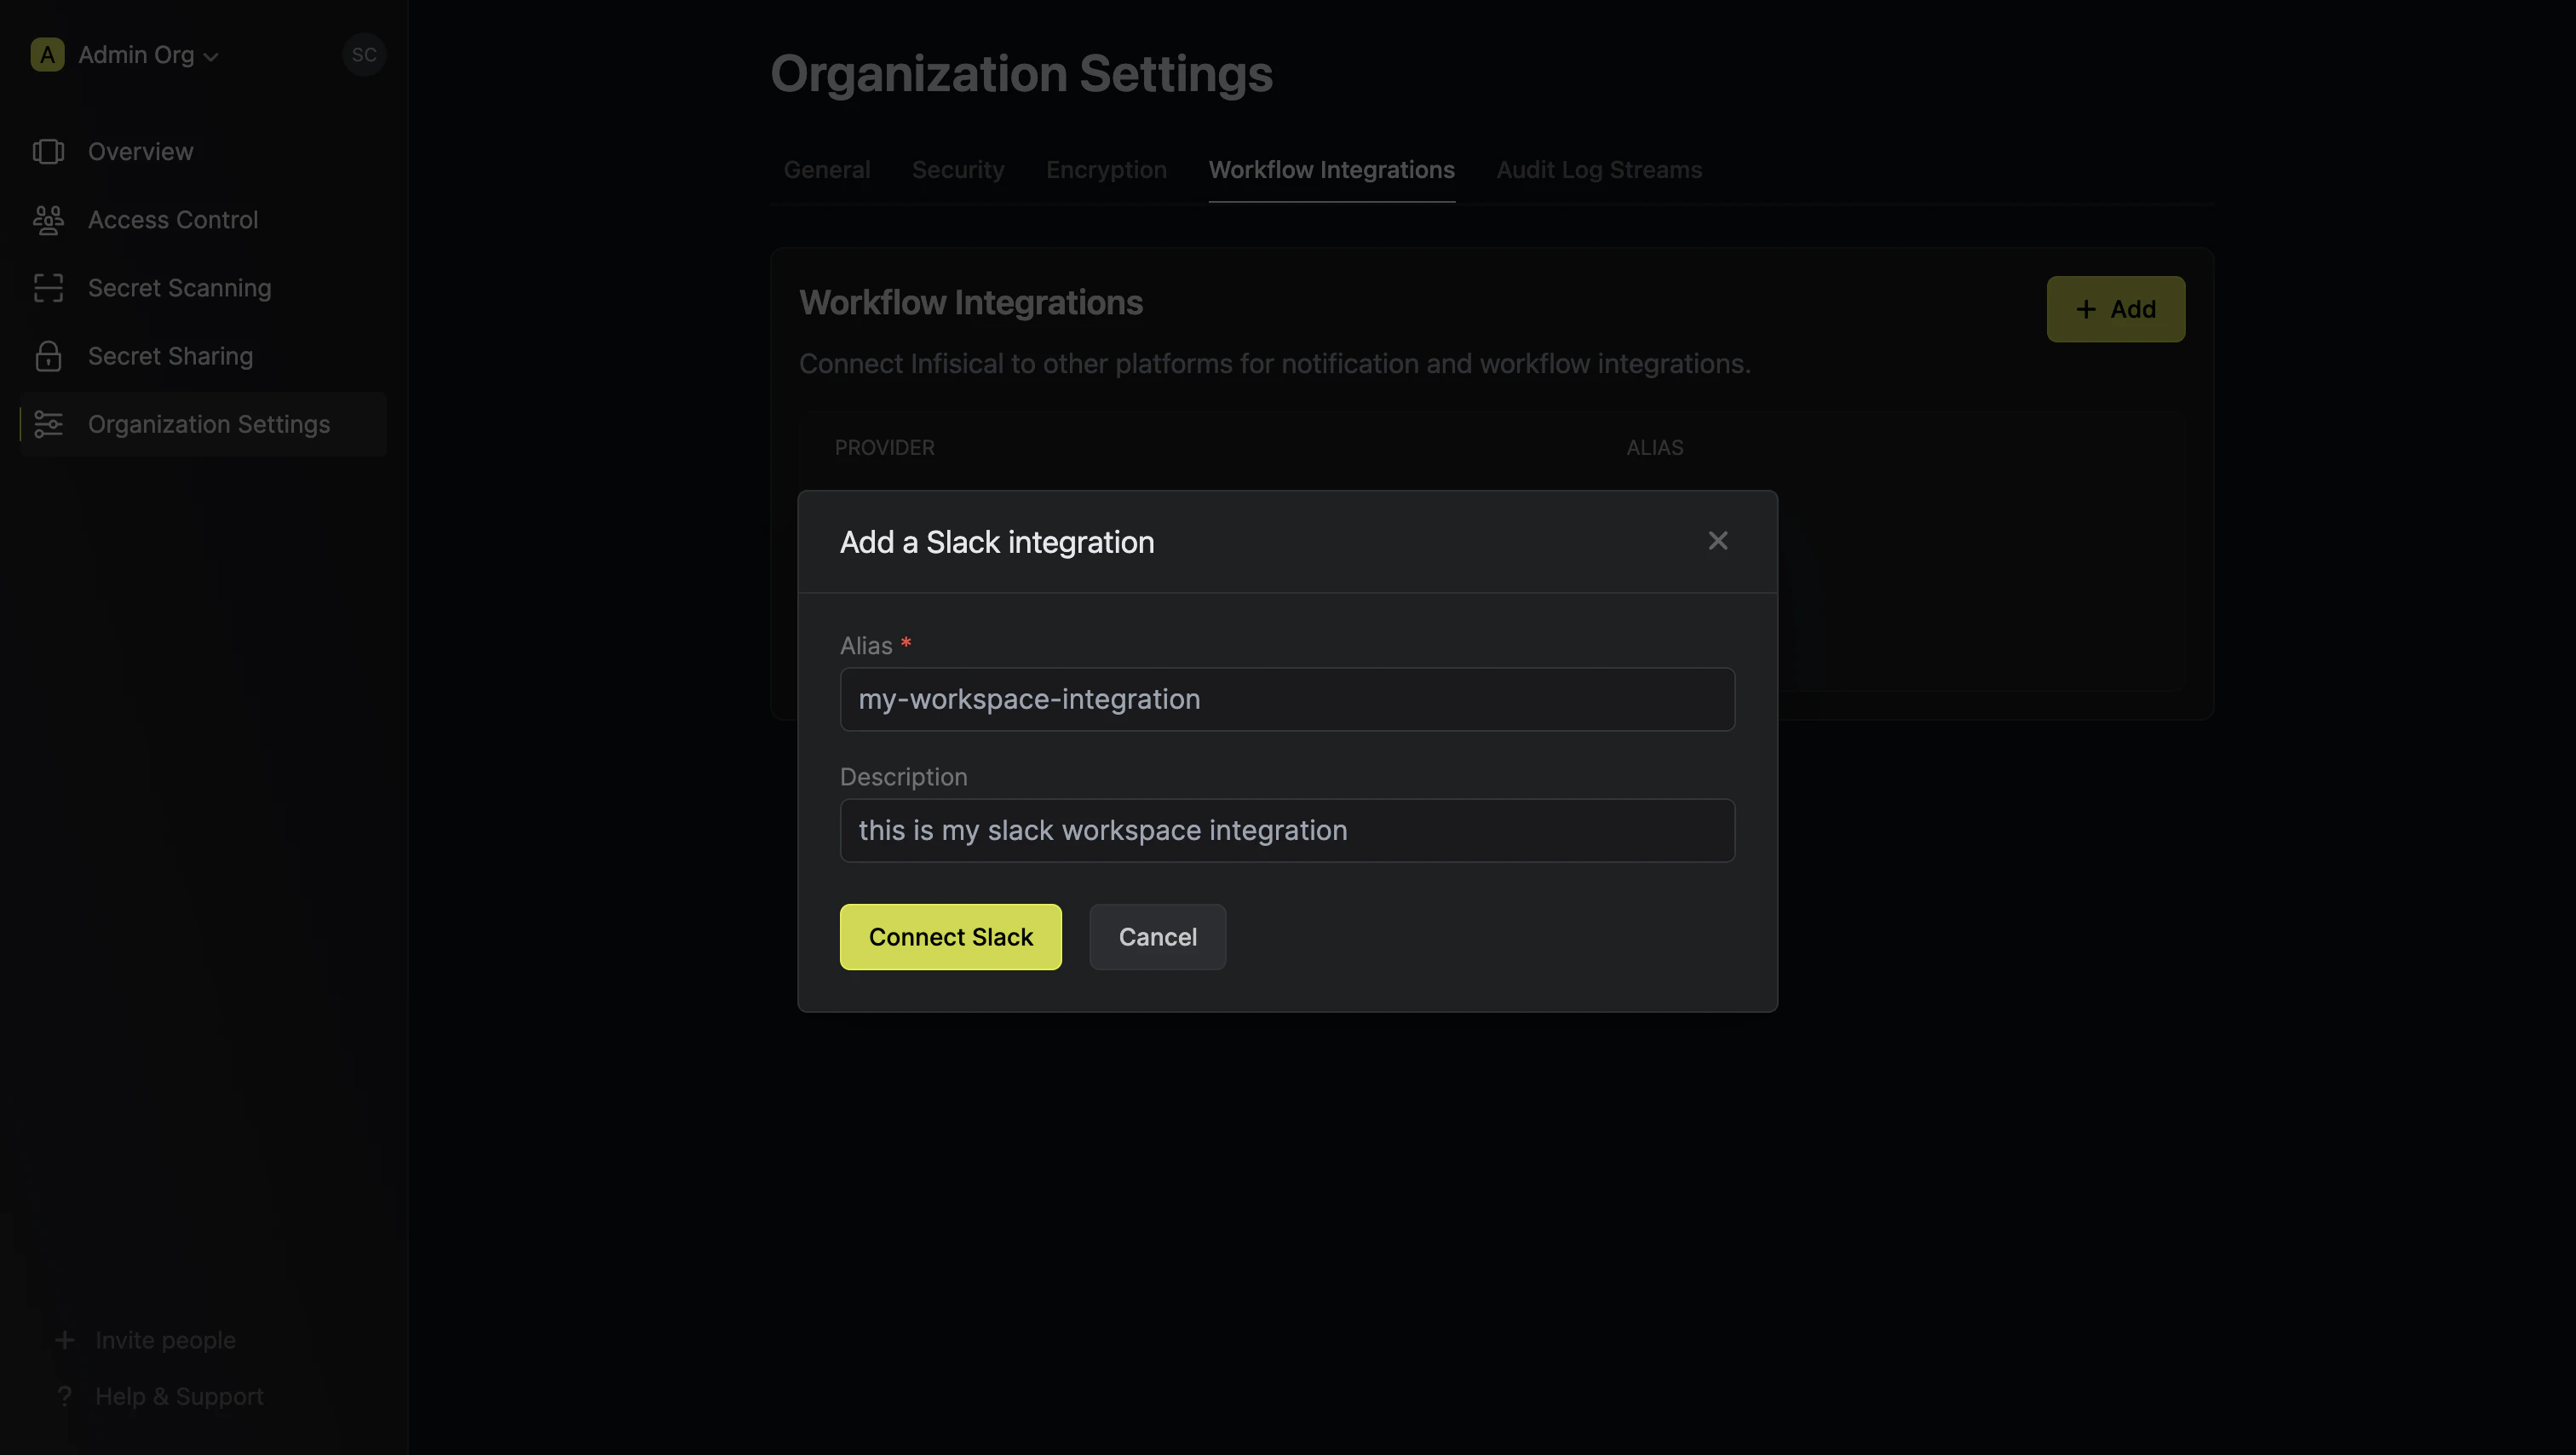Click the Alias field label
2576x1455 pixels.
pos(865,646)
